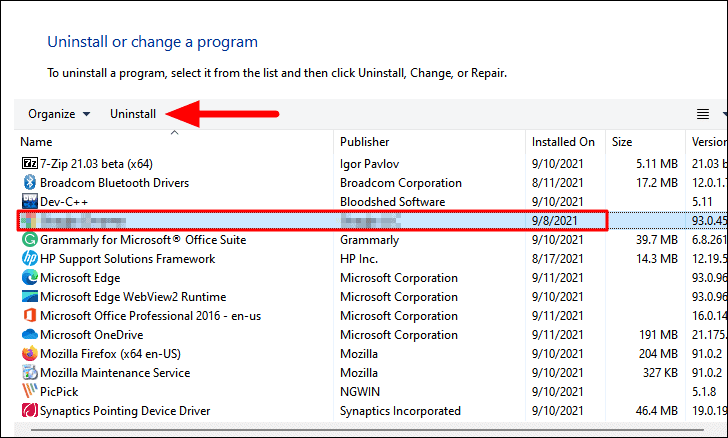Click the Igor Pavlov publisher cell
This screenshot has width=728, height=438.
click(x=369, y=163)
